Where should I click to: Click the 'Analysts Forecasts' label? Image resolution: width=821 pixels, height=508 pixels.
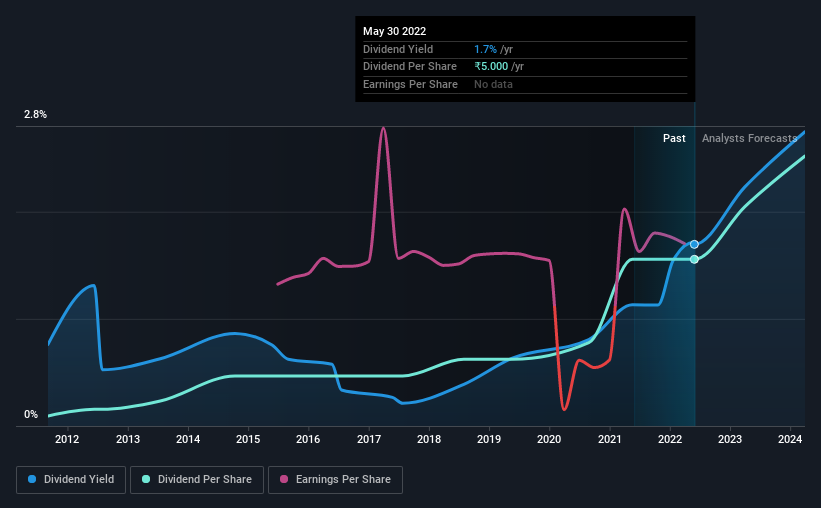[x=749, y=138]
